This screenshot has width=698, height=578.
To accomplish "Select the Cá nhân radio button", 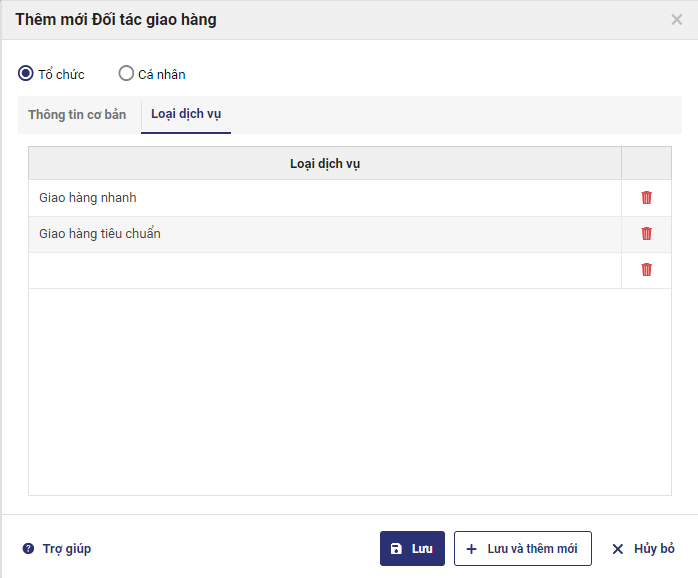I will pos(126,73).
